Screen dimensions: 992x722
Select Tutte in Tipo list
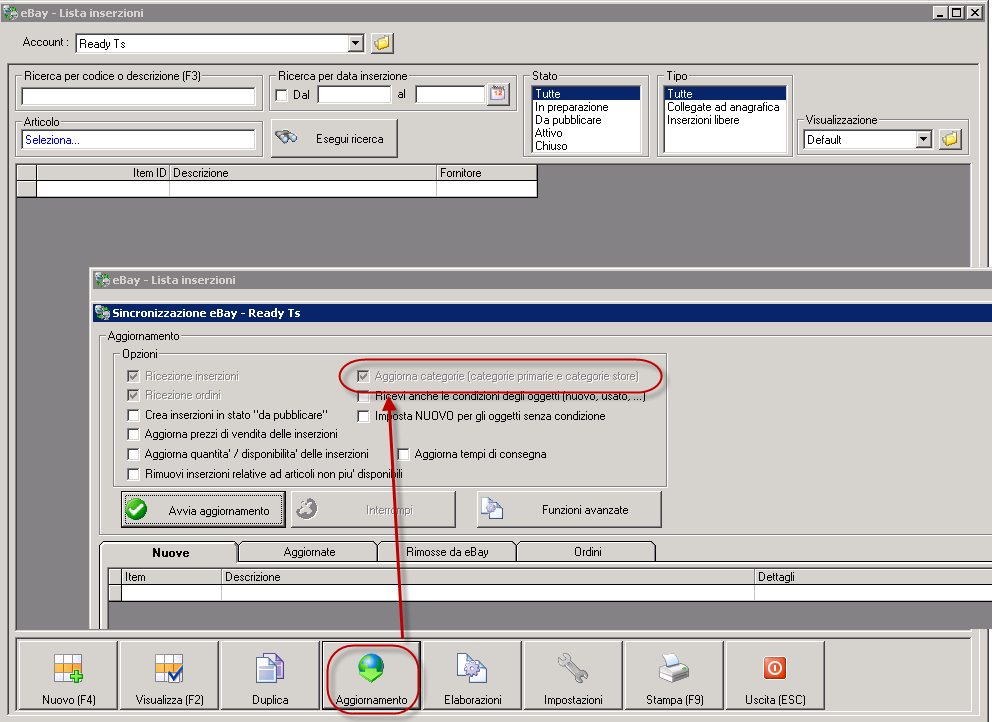point(725,94)
